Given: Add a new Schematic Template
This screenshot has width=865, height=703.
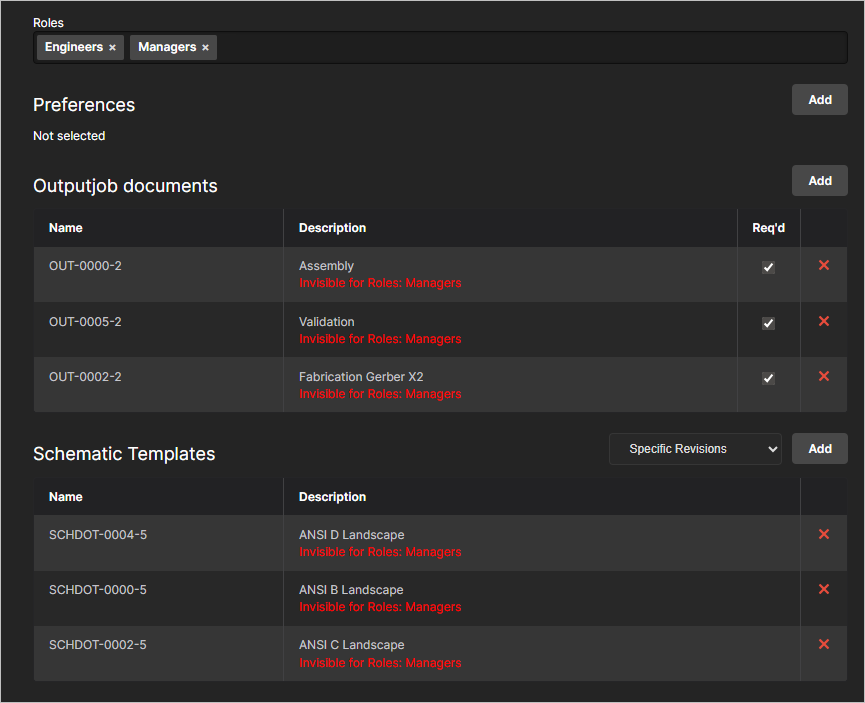Looking at the screenshot, I should click(x=820, y=449).
